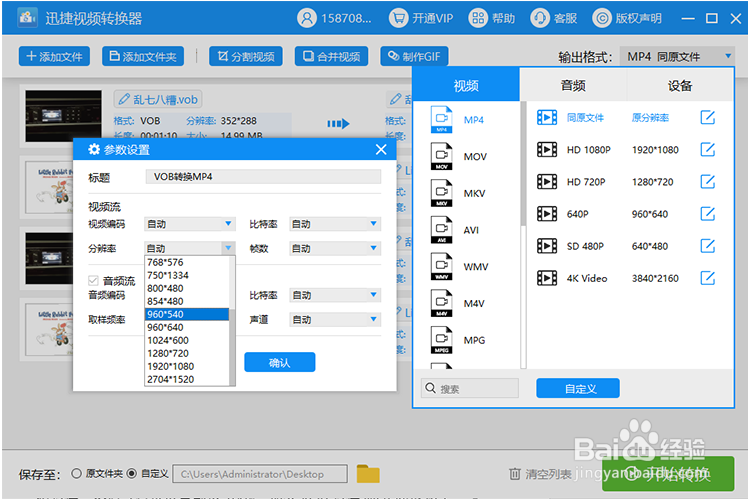Choose 1920*1080 in the resolution list

[x=187, y=366]
